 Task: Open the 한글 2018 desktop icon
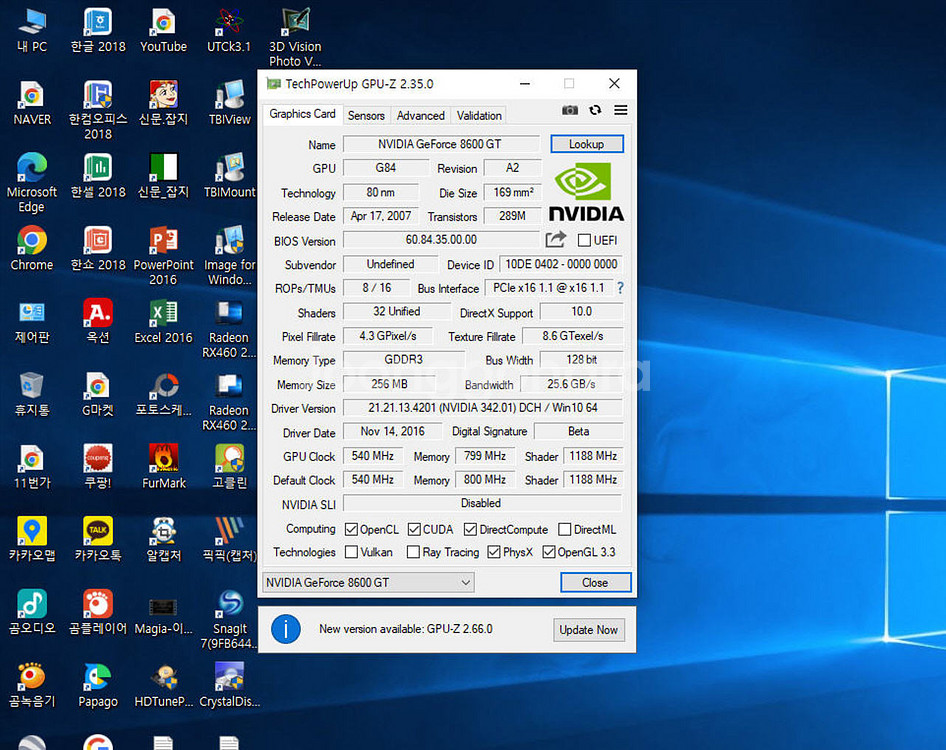pos(98,30)
